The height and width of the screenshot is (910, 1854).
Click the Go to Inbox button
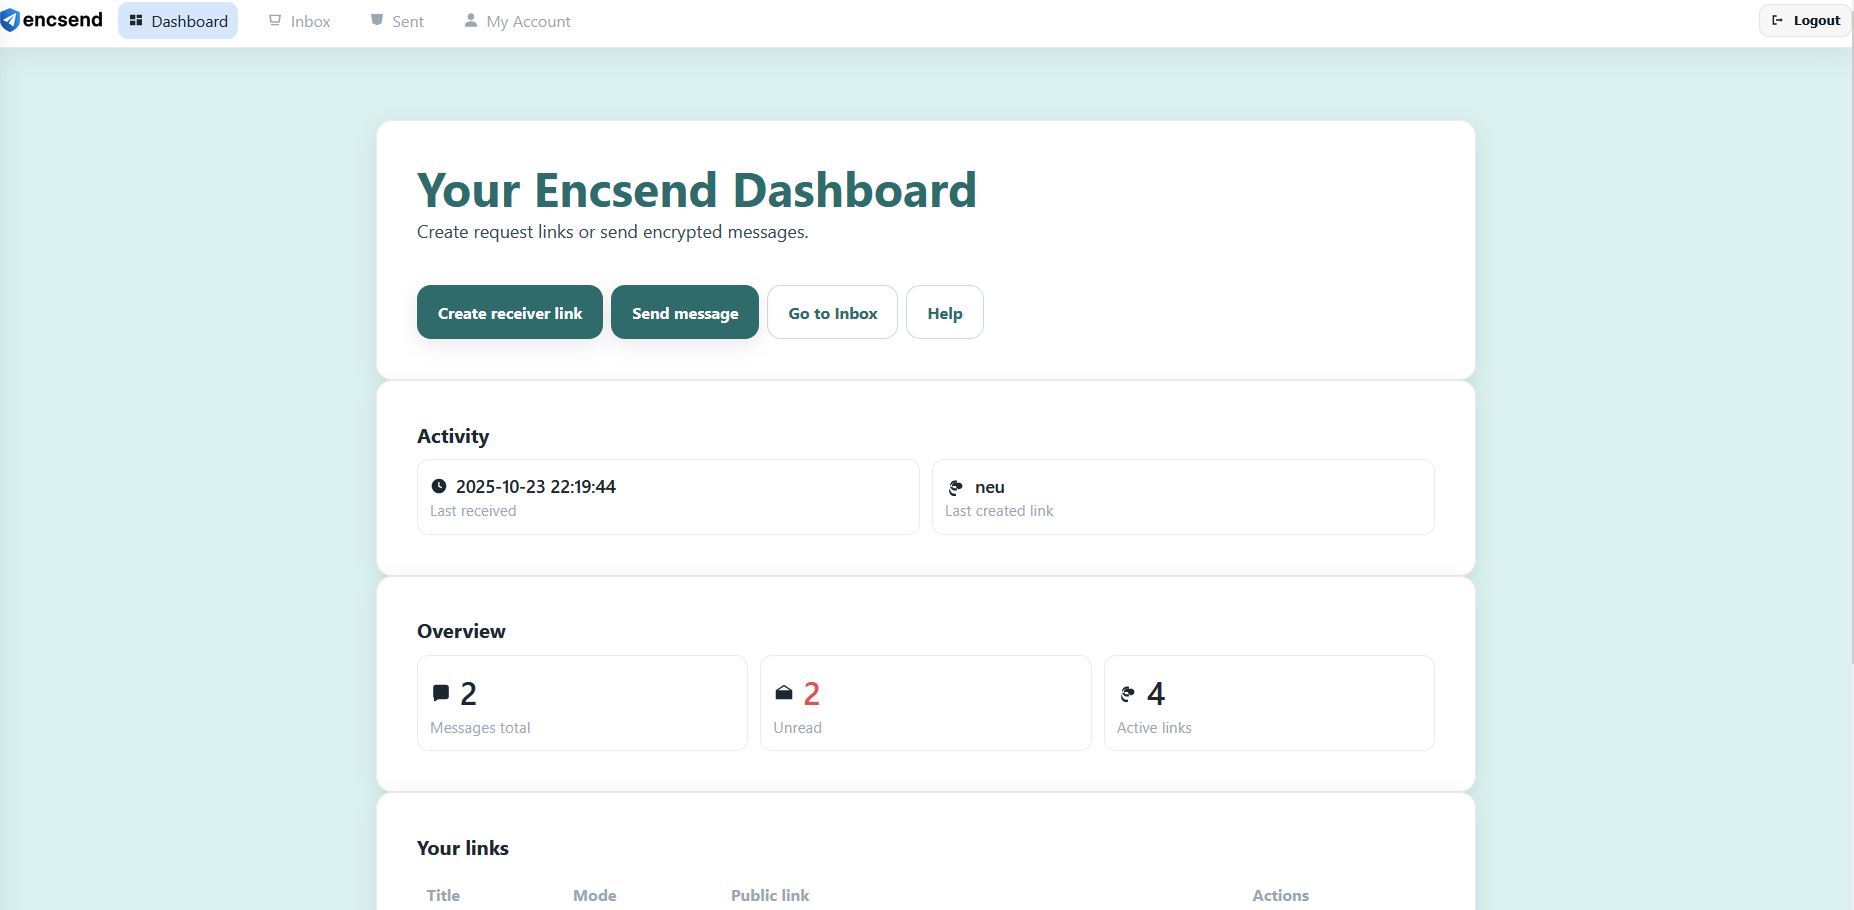point(832,312)
